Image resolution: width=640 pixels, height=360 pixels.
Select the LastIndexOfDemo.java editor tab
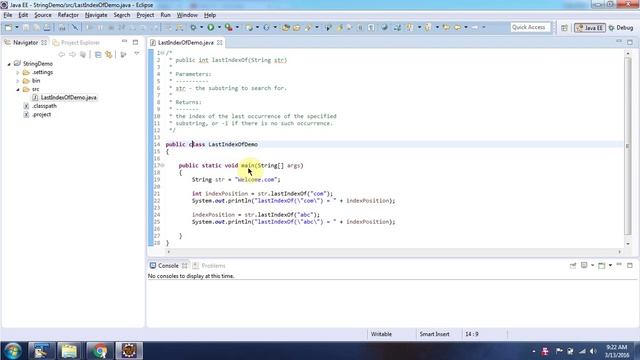[x=185, y=42]
